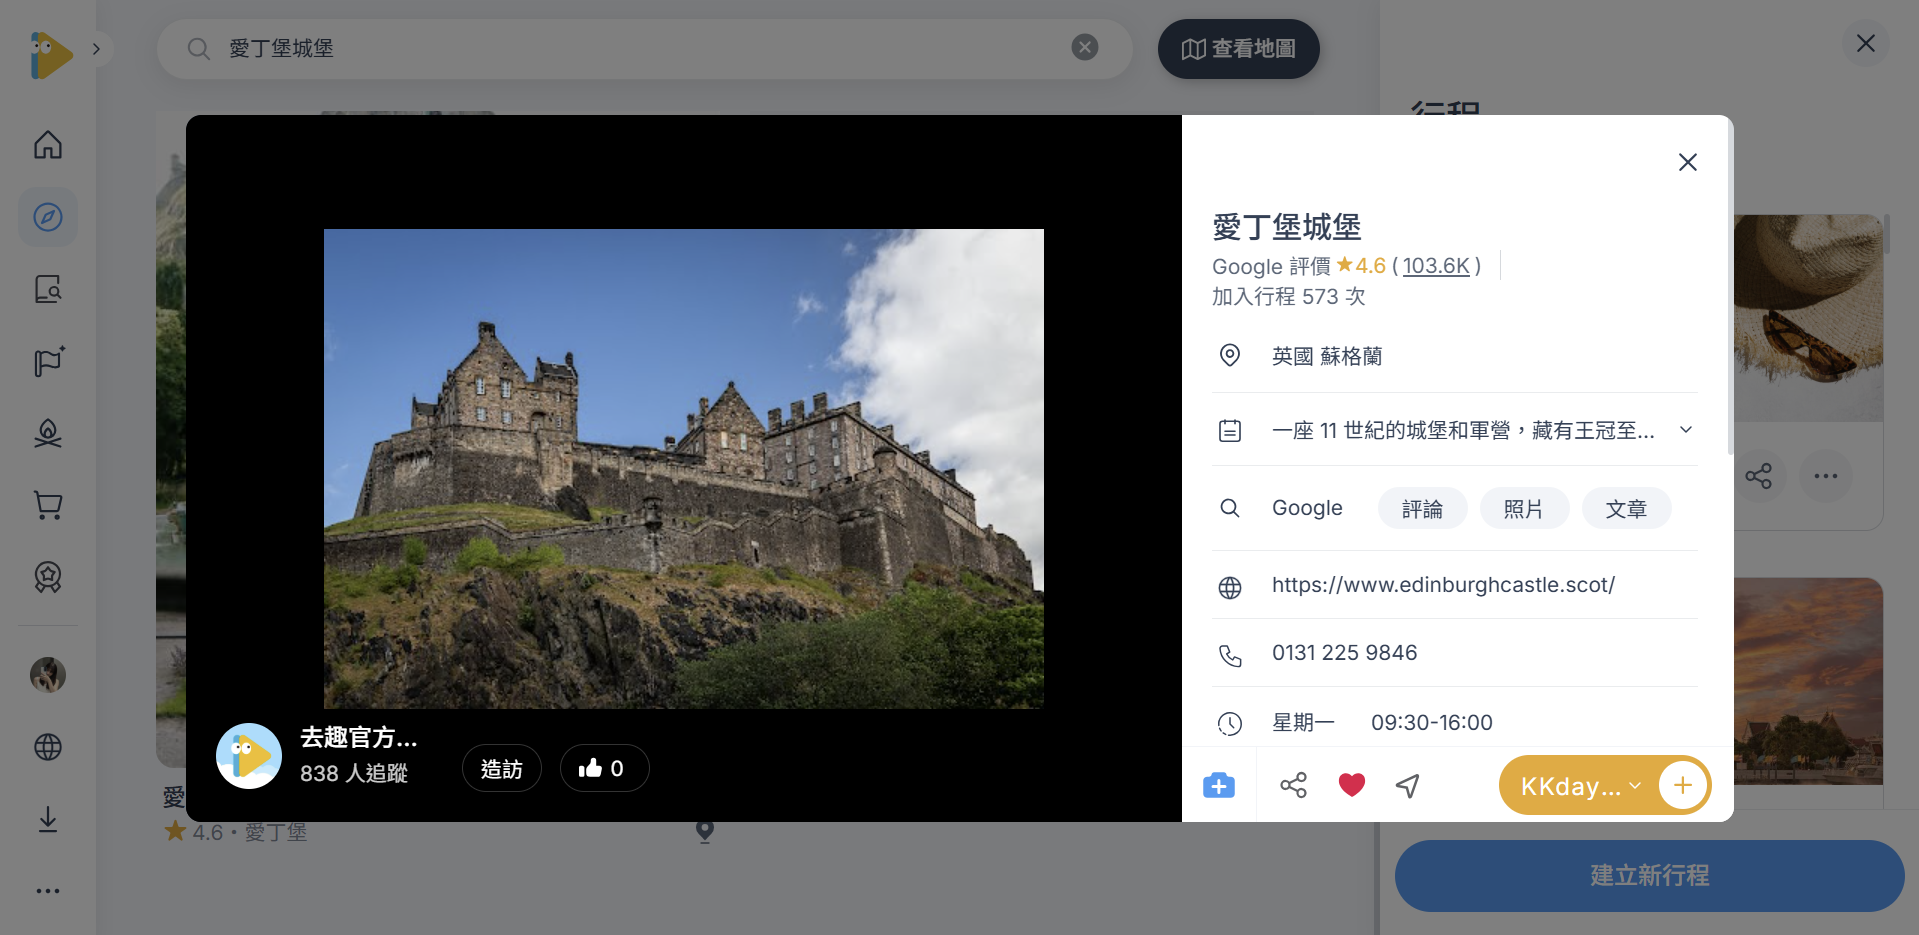Expand the castle description text
Screen dimensions: 1919x935
click(x=1686, y=430)
